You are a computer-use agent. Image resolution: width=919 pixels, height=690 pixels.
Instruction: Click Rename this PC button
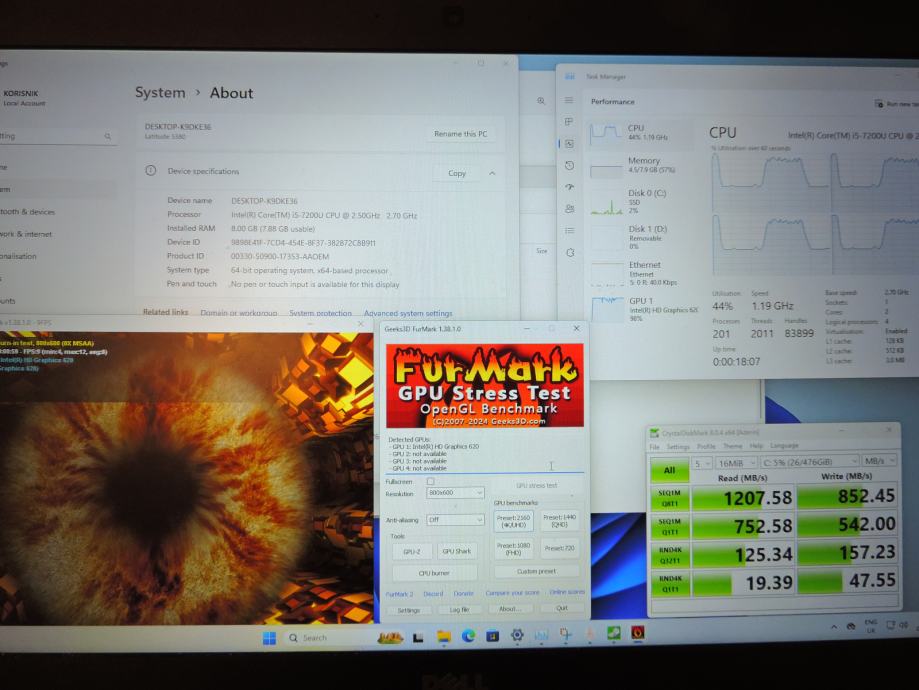click(460, 134)
